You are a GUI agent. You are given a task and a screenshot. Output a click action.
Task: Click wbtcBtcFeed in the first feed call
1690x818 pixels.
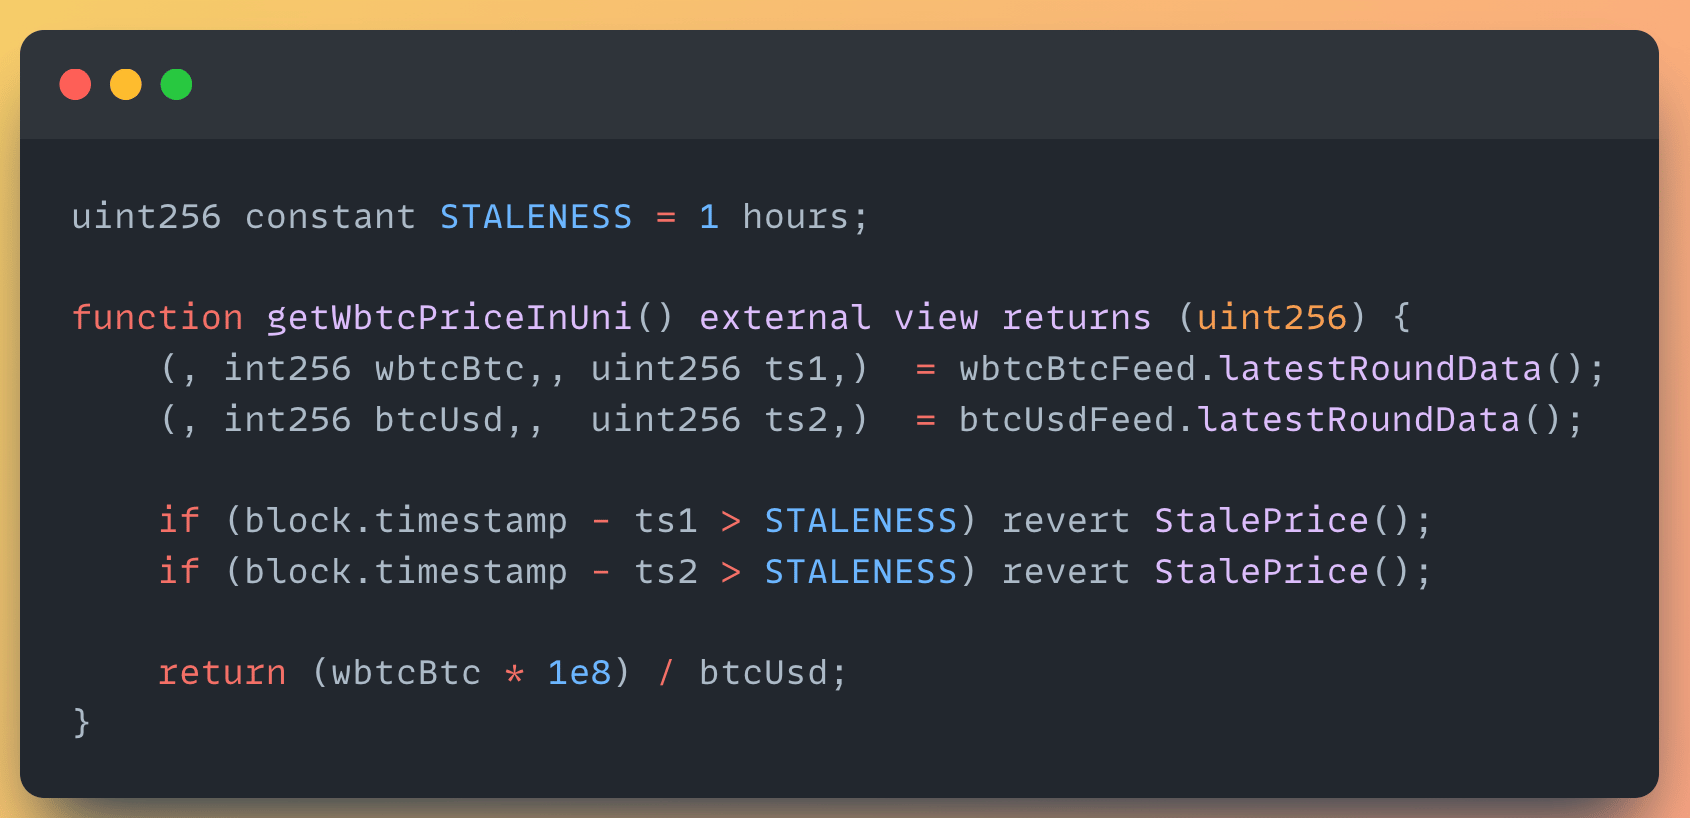coord(1077,369)
